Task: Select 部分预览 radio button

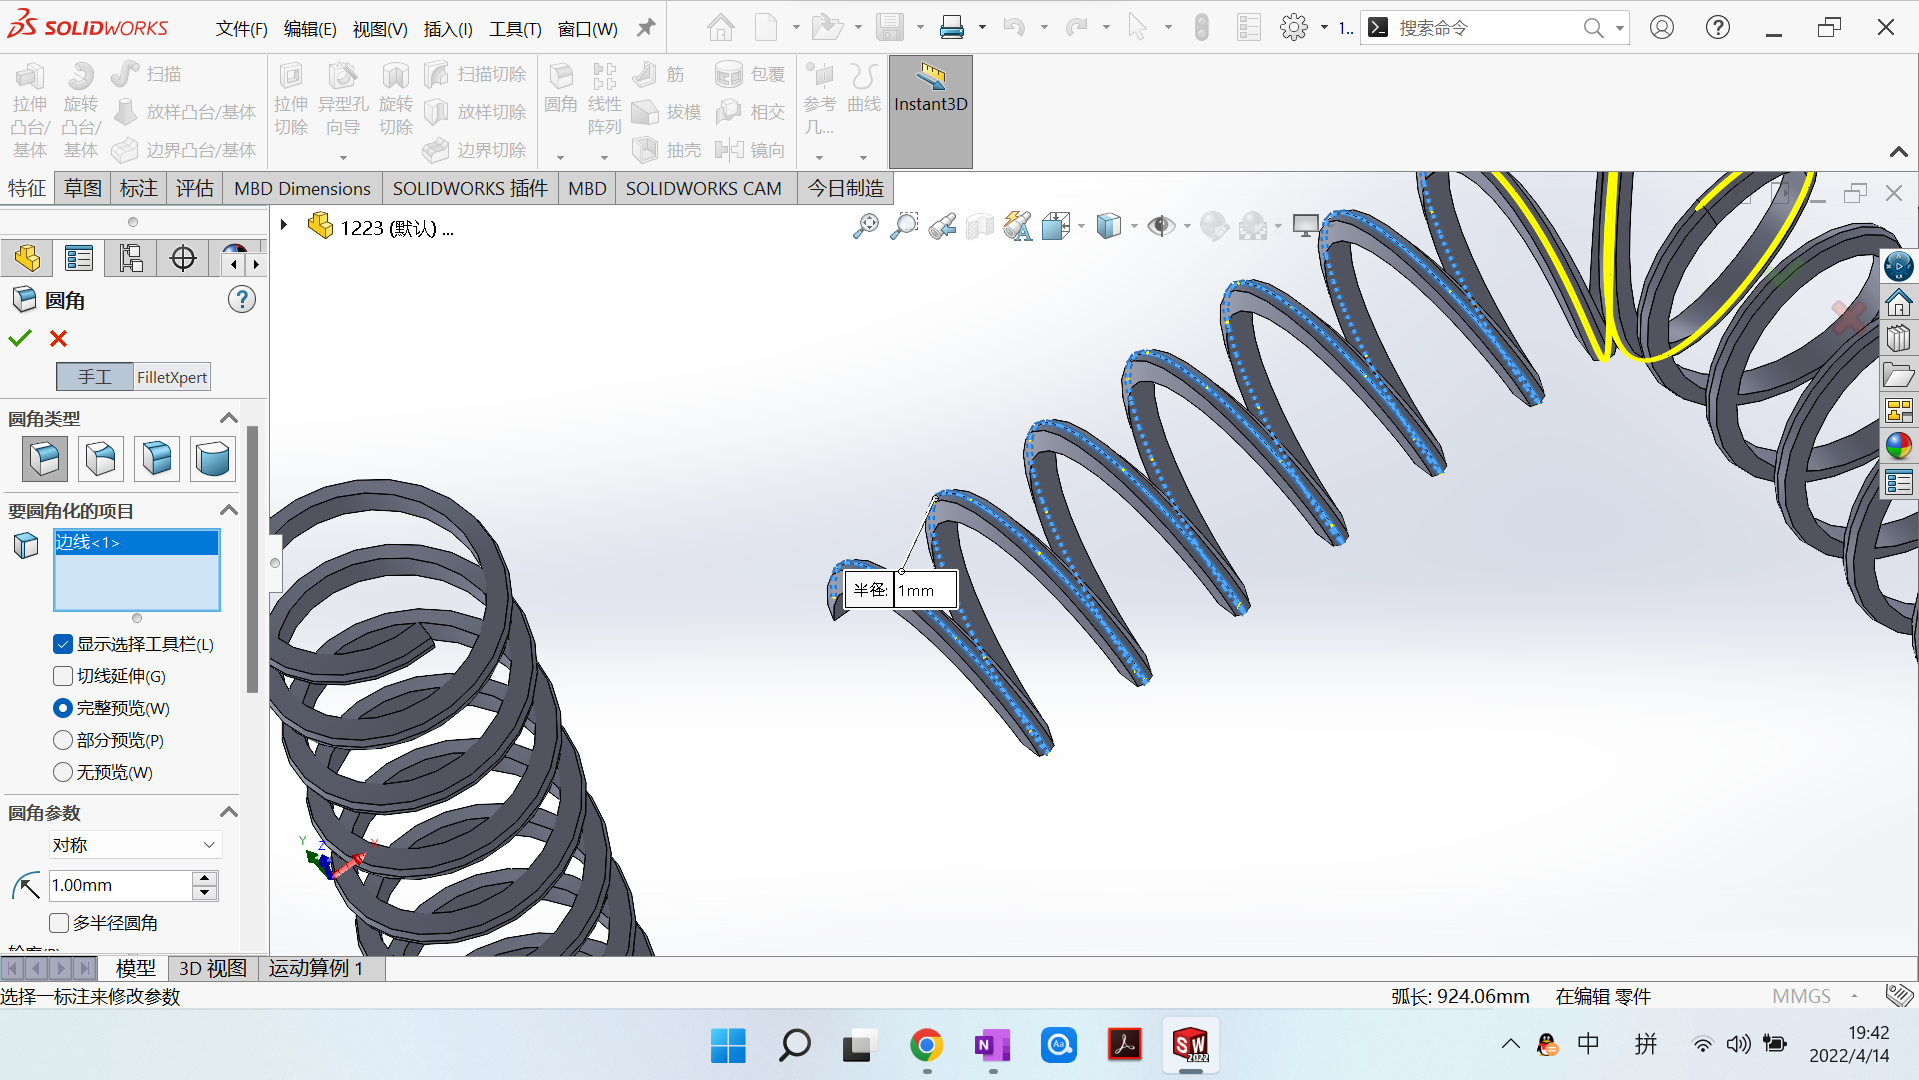Action: coord(63,740)
